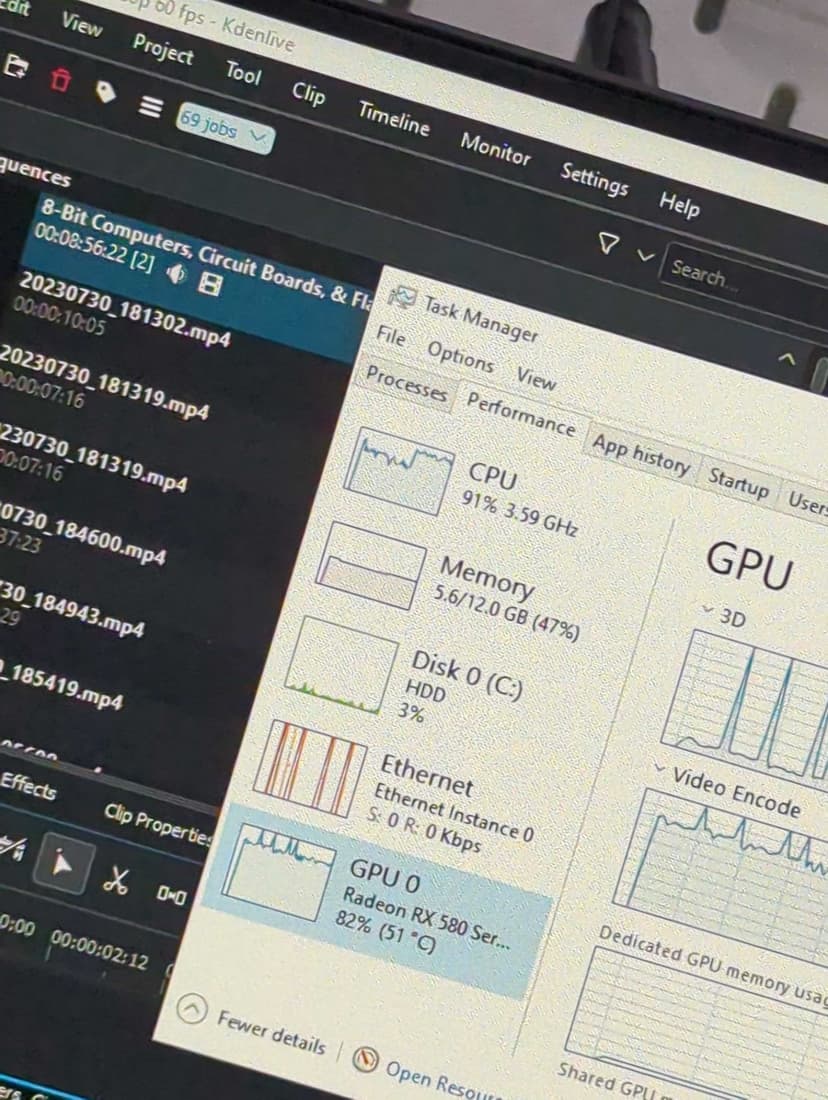Collapse the 3D graph selector chevron
The height and width of the screenshot is (1100, 828).
click(x=709, y=610)
